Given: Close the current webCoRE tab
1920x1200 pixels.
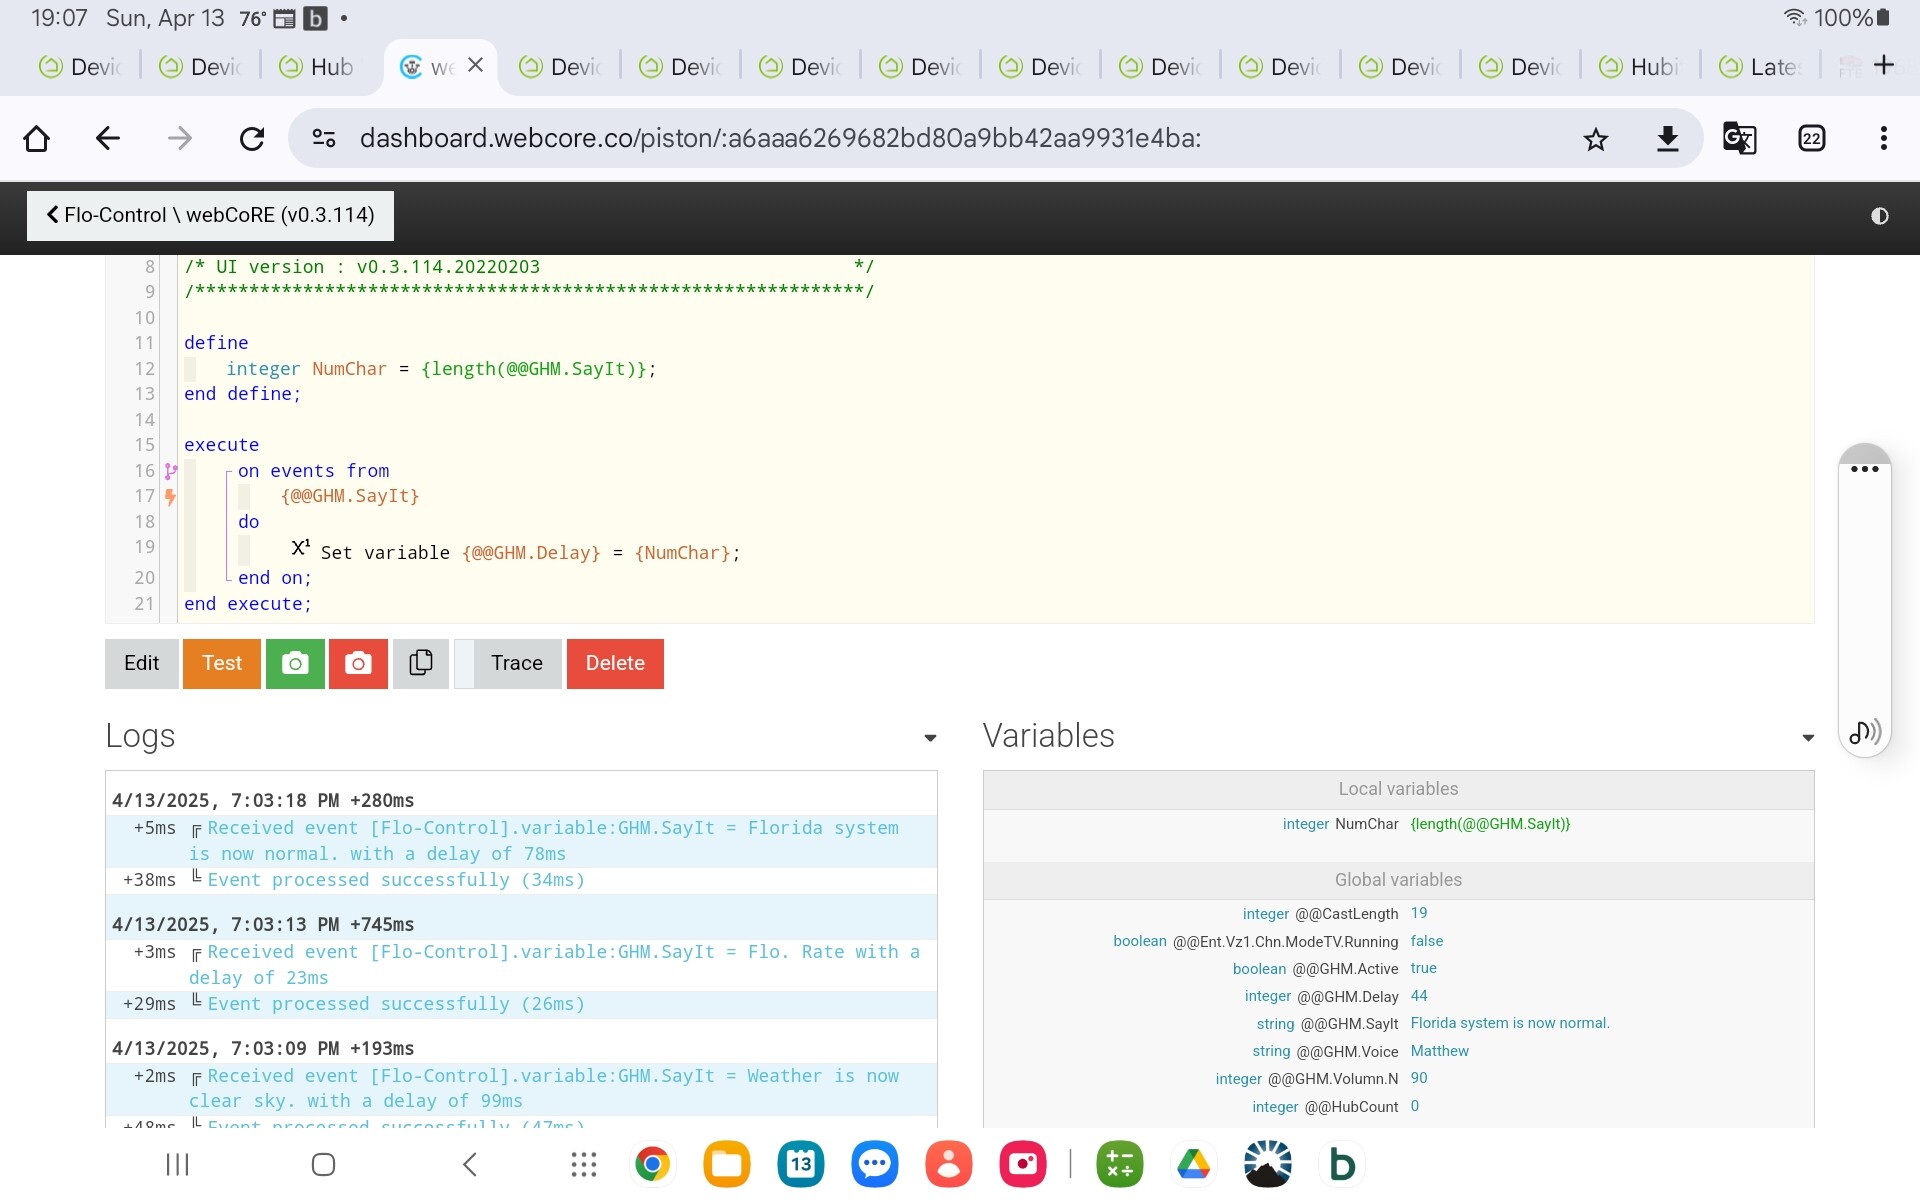Looking at the screenshot, I should (476, 65).
